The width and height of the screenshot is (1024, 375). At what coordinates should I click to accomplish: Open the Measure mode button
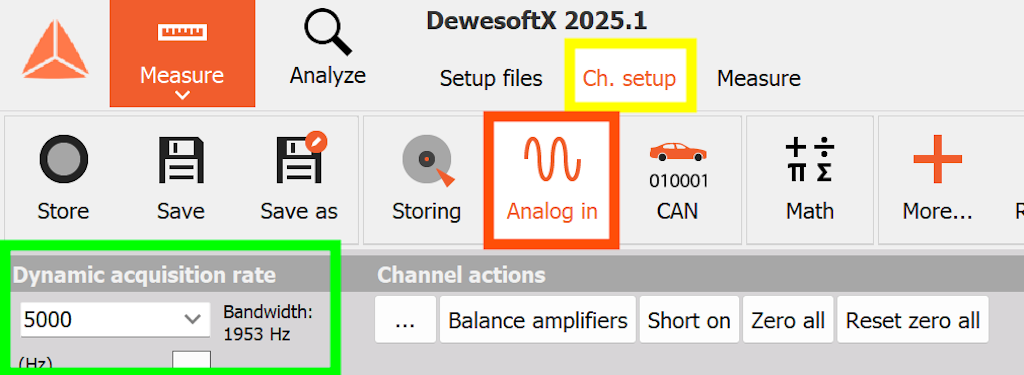tap(182, 54)
